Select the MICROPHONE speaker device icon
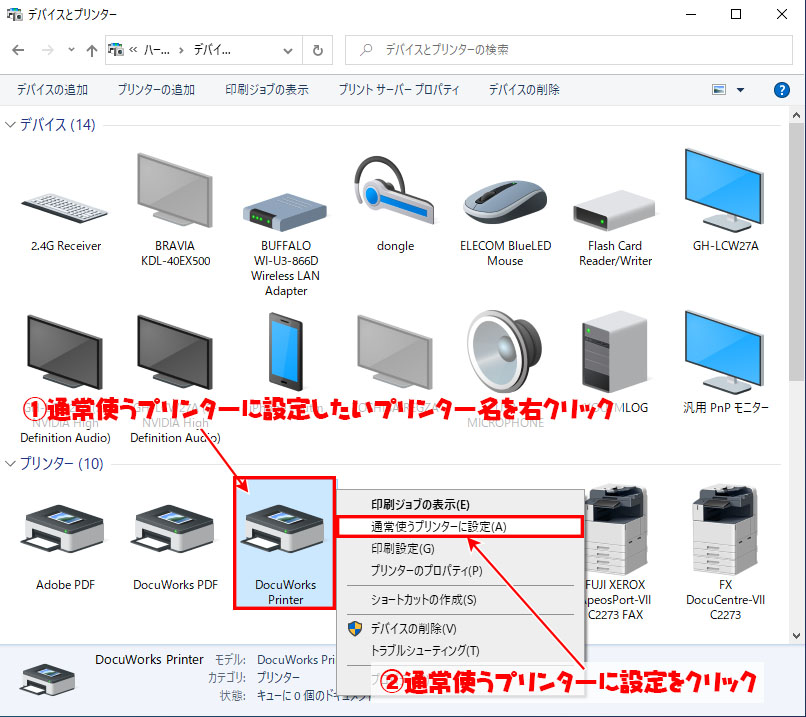This screenshot has height=717, width=806. coord(504,351)
